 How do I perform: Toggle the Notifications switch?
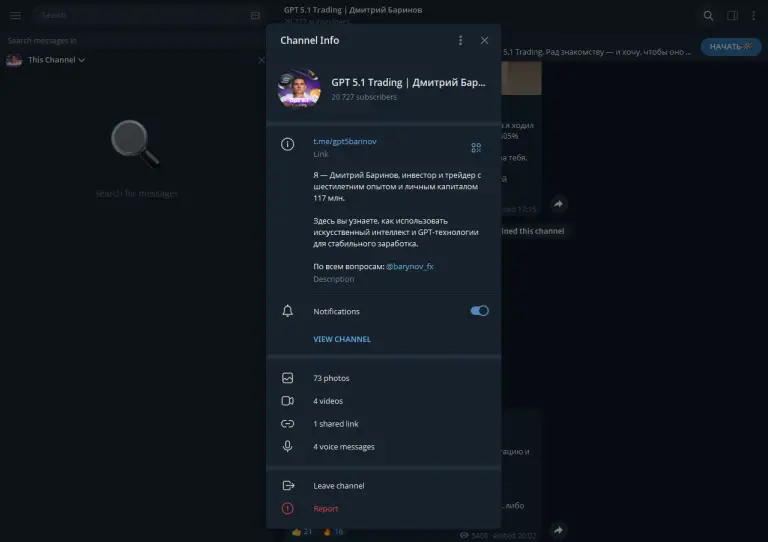479,311
